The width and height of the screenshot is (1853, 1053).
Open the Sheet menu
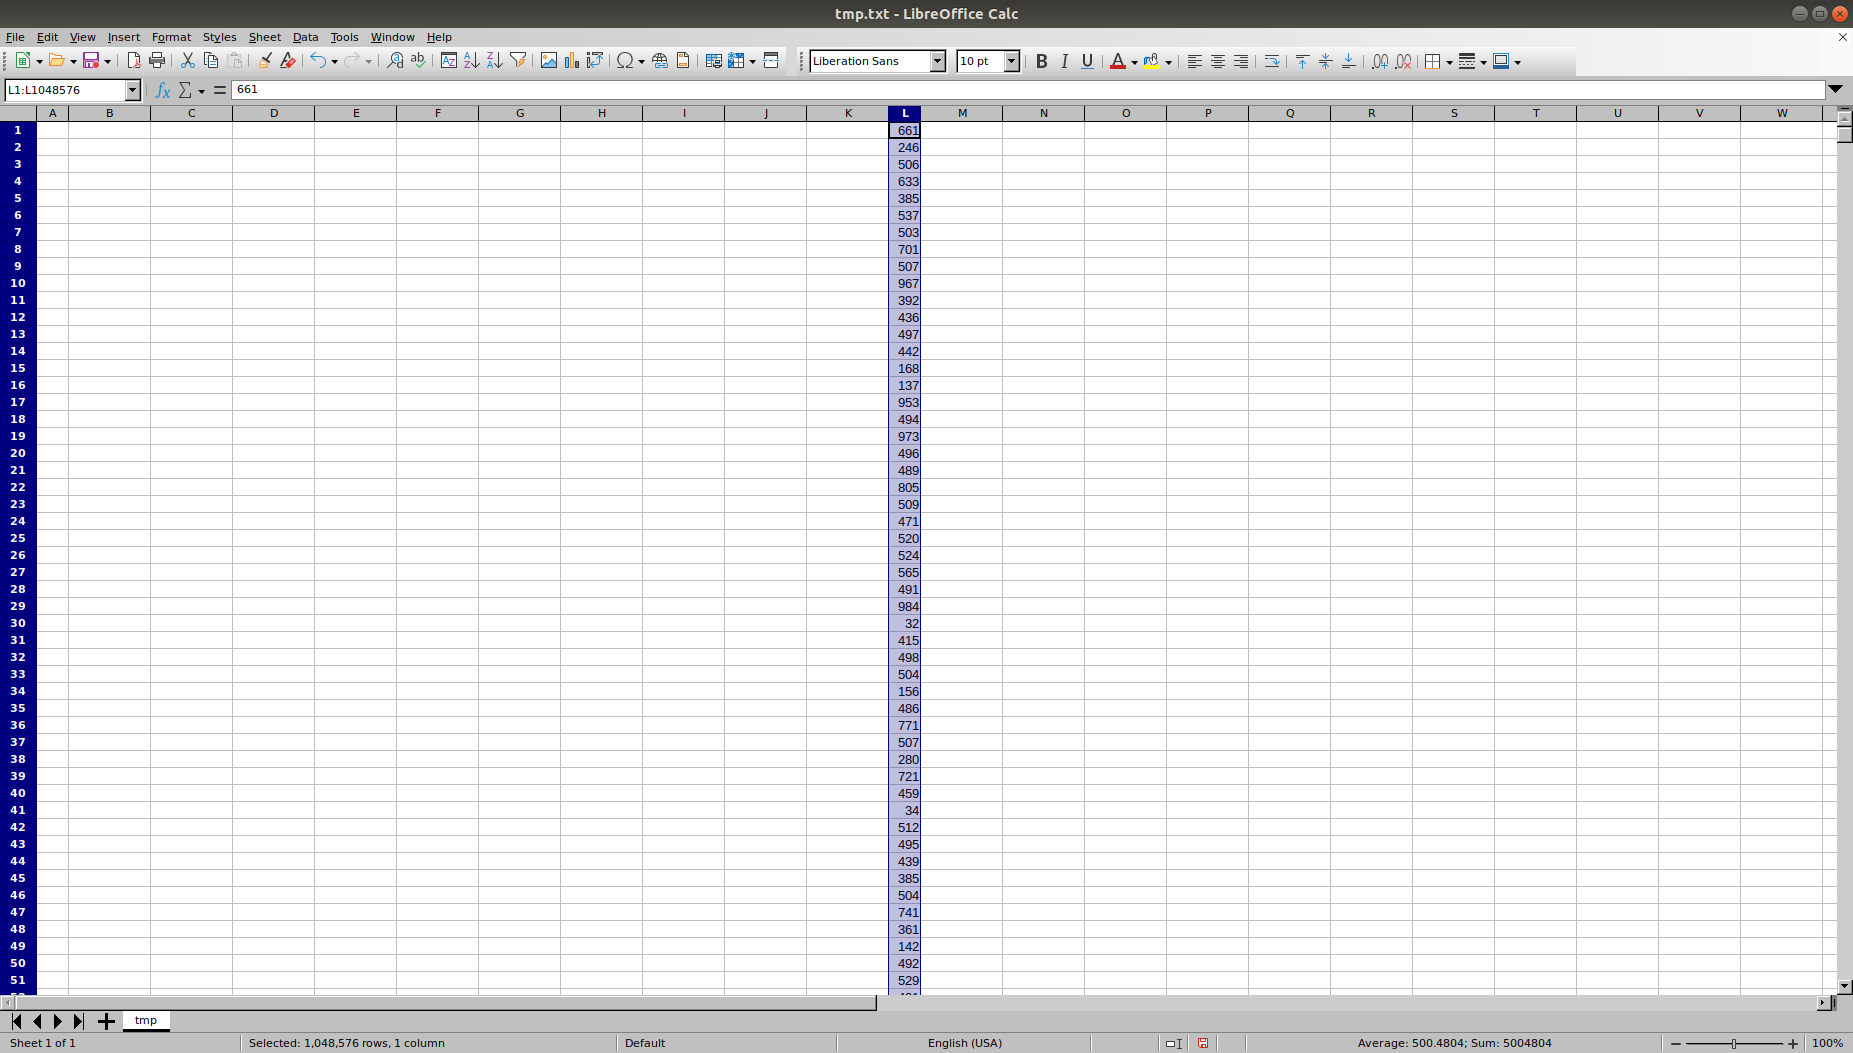(264, 37)
